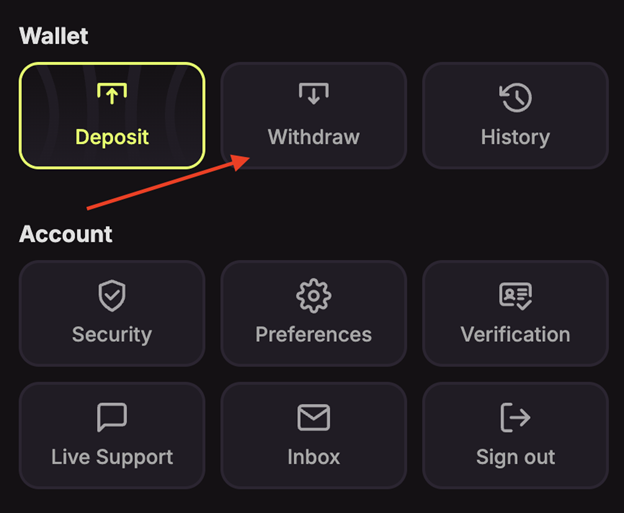Click the Withdraw download-arrow icon

coord(314,94)
